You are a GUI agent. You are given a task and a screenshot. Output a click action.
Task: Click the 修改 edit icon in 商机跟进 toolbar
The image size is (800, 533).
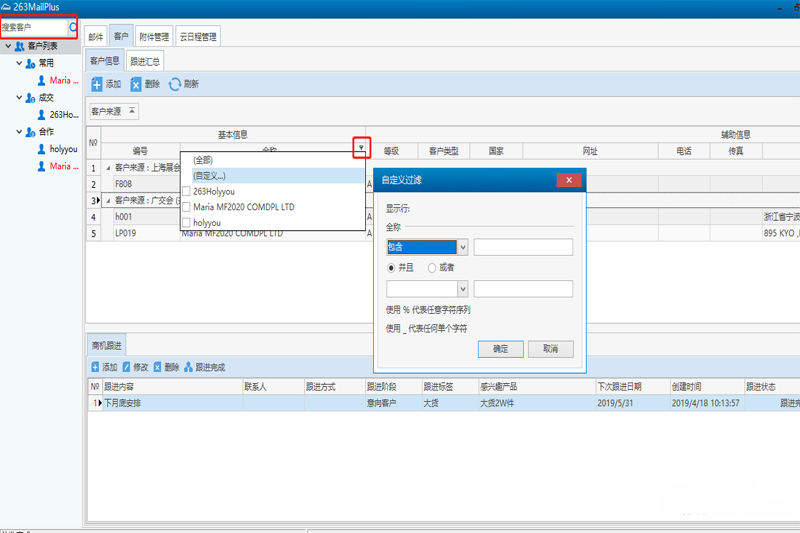coord(125,367)
